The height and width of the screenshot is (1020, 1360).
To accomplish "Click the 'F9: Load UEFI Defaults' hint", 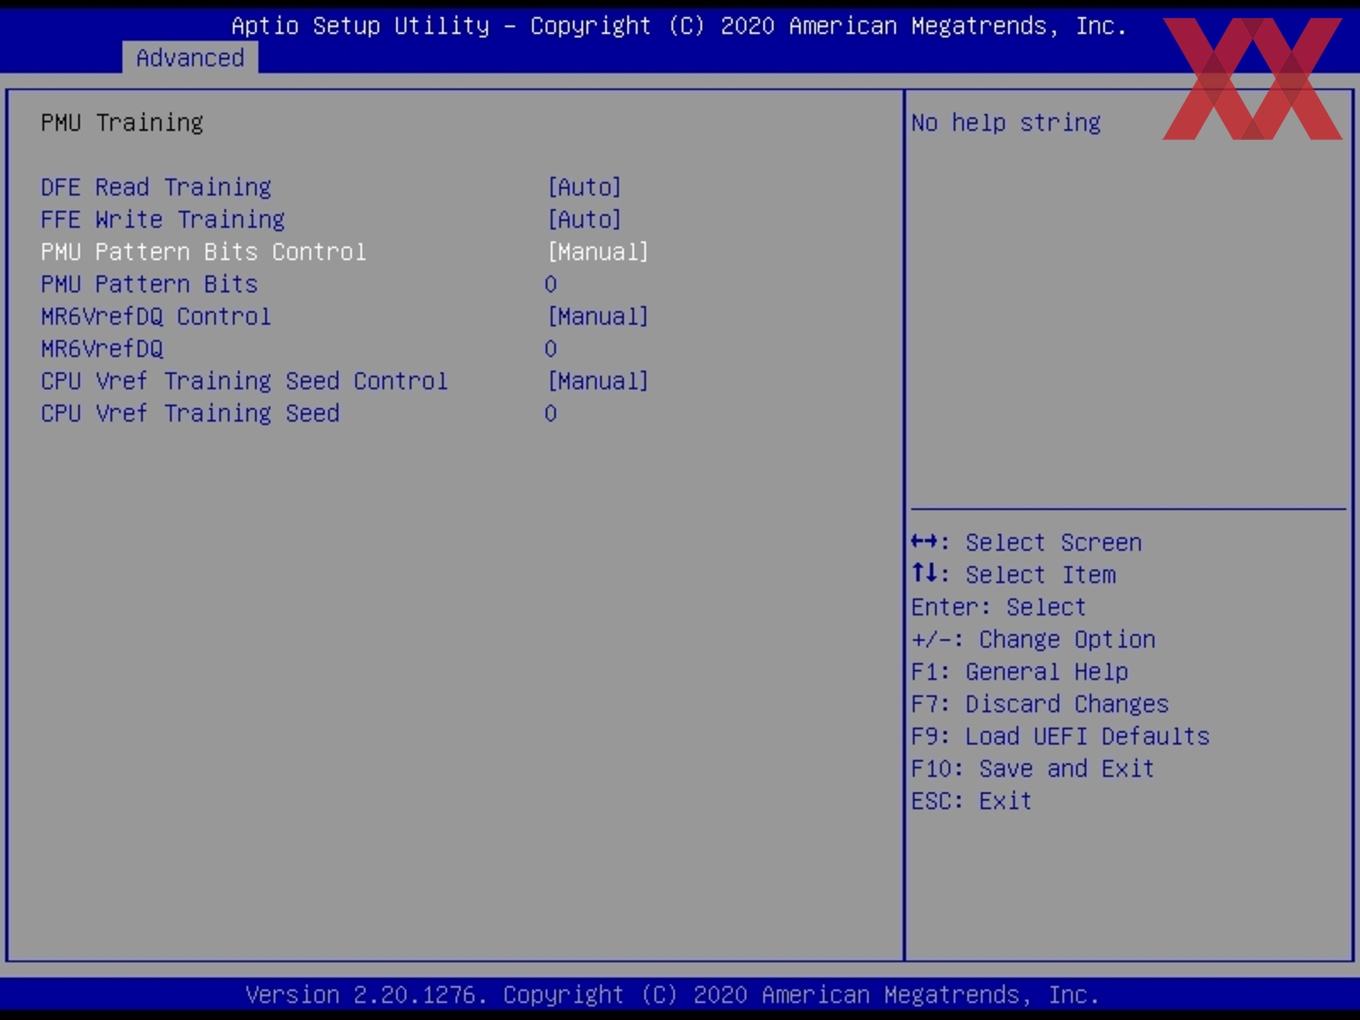I will (x=1061, y=736).
